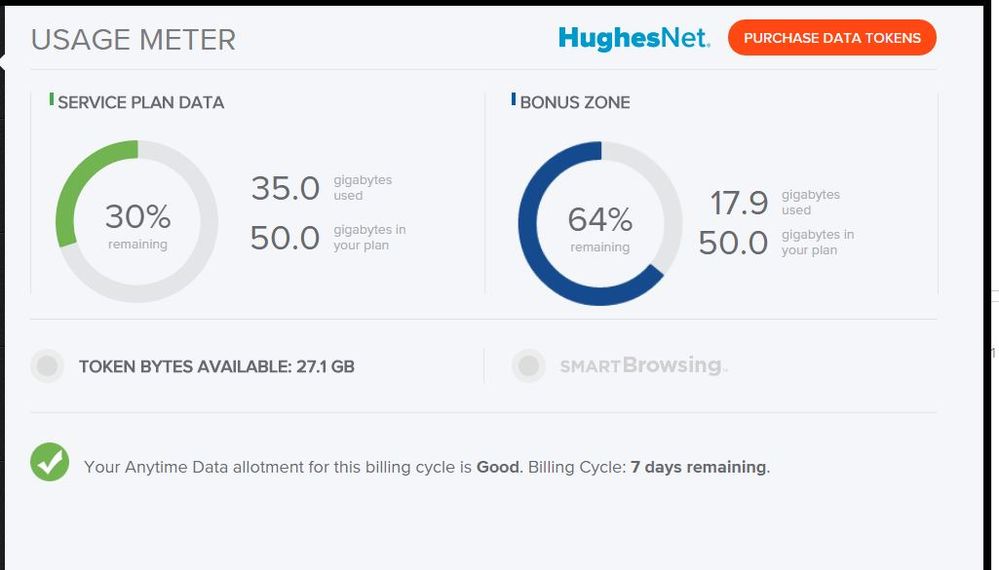
Task: Click the blue marker beside Bonus Zone
Action: click(x=514, y=100)
